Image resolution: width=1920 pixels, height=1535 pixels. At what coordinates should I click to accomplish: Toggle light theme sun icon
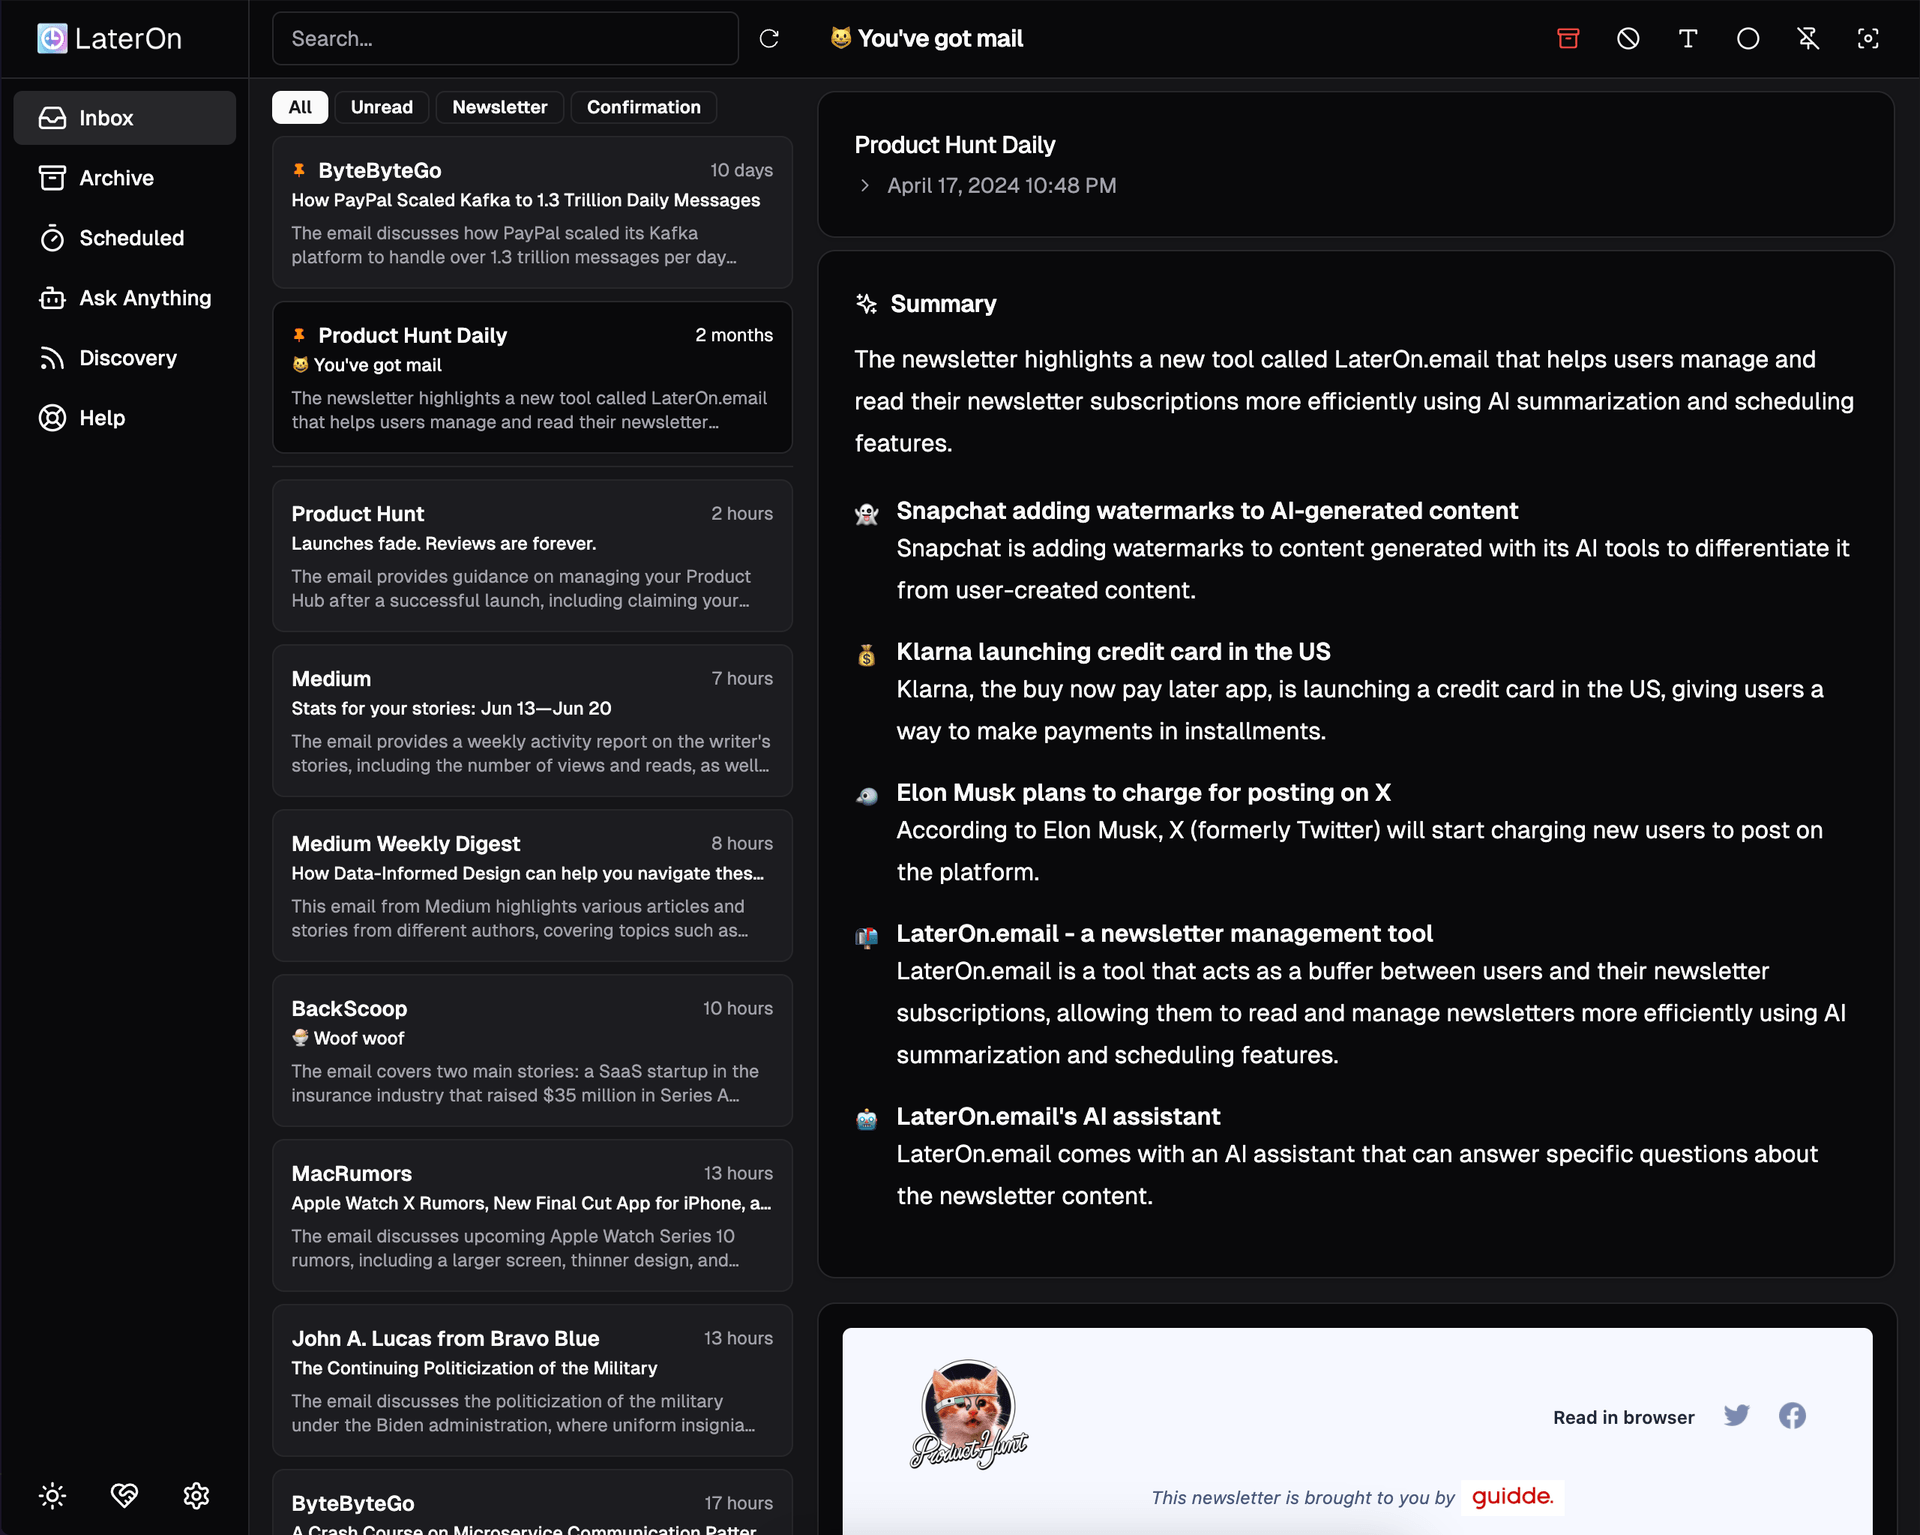point(52,1495)
